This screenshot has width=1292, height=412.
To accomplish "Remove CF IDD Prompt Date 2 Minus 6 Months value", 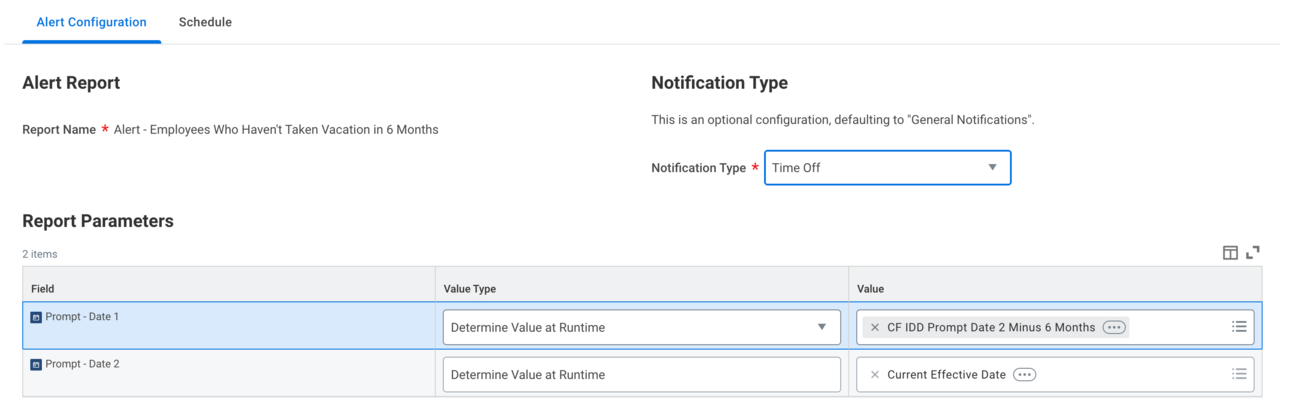I will (x=875, y=327).
